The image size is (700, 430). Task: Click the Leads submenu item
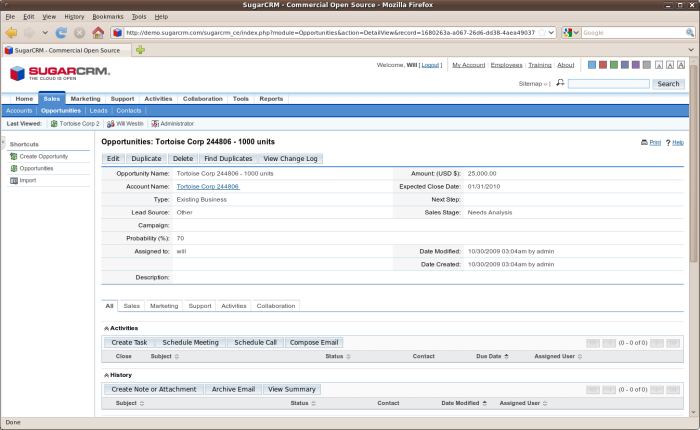click(x=98, y=111)
